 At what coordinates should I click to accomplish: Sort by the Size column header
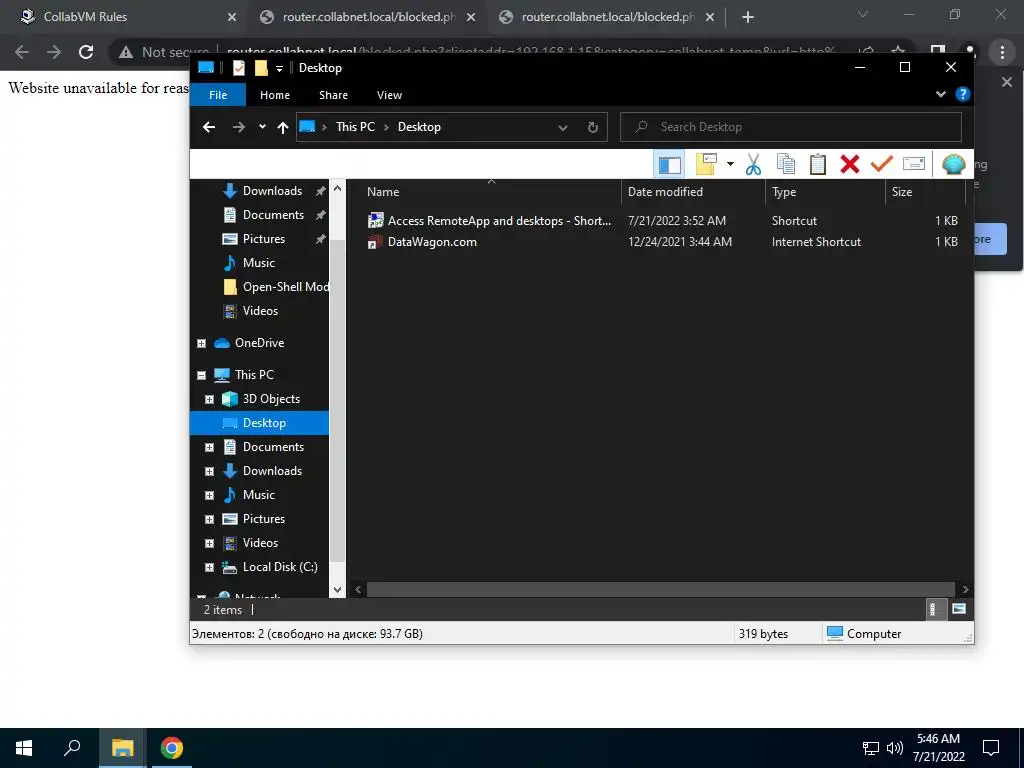pyautogui.click(x=925, y=192)
